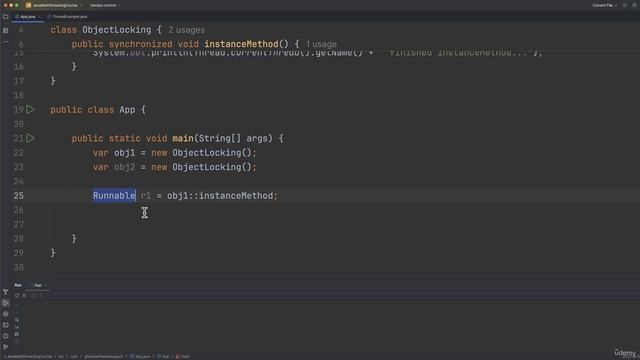Print Run console output icon

(x=17, y=334)
